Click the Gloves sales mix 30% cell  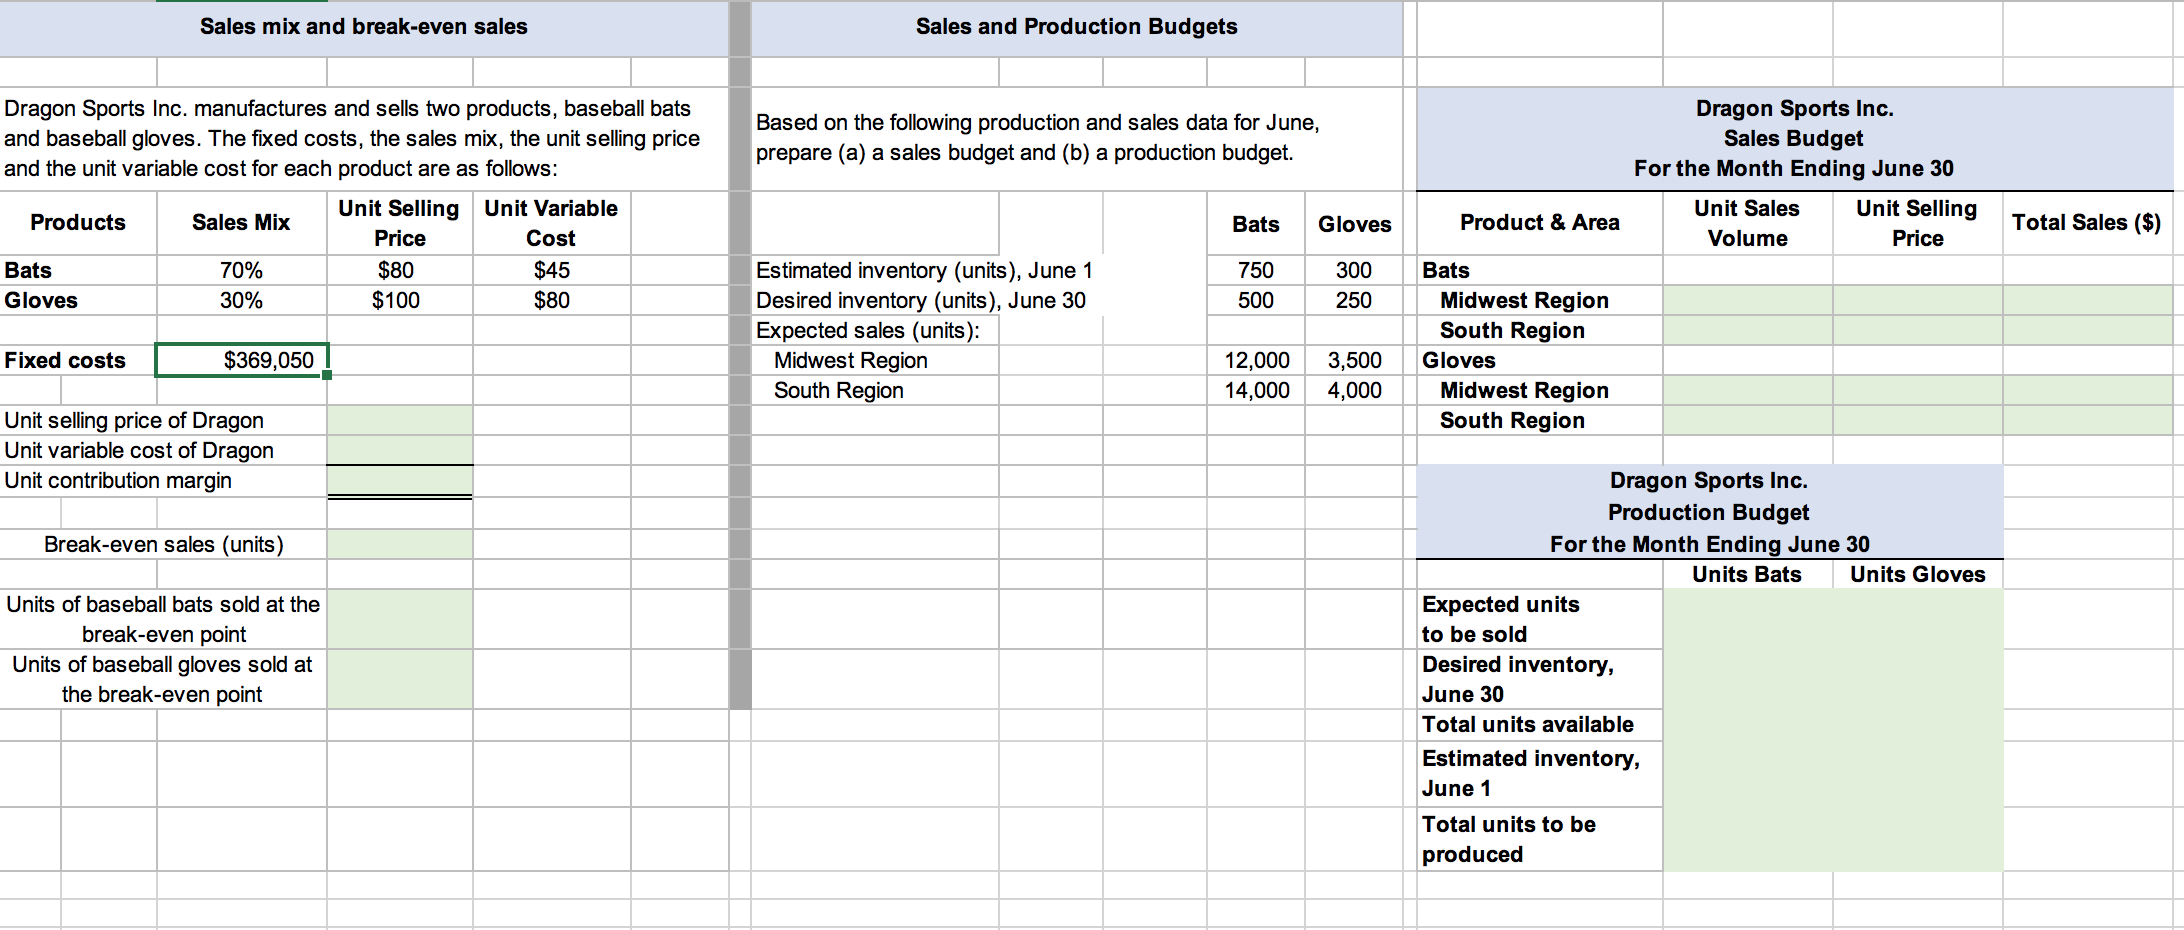click(242, 300)
